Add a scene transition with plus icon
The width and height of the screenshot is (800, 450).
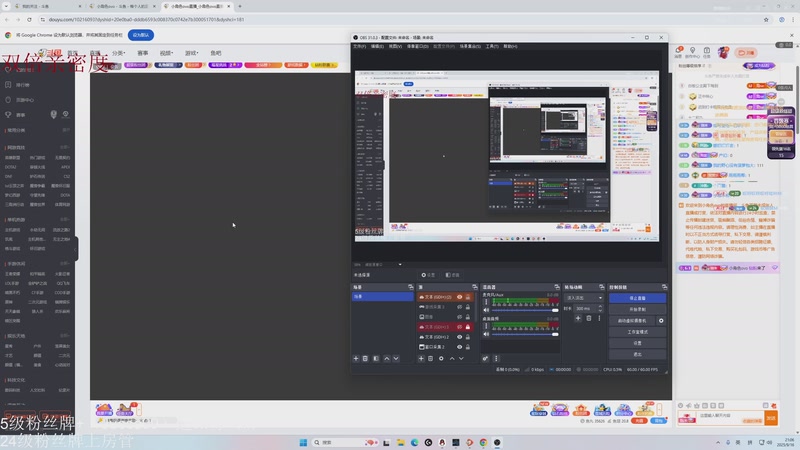click(x=578, y=318)
